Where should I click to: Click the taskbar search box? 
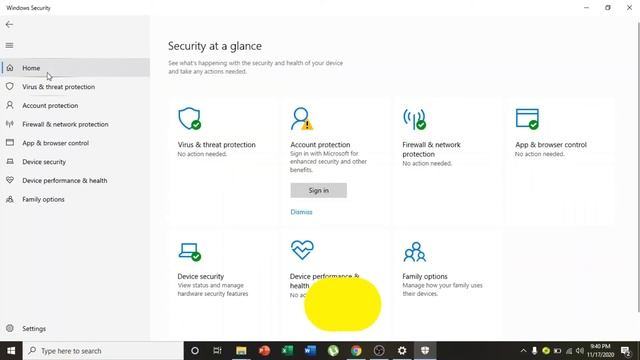tap(103, 351)
